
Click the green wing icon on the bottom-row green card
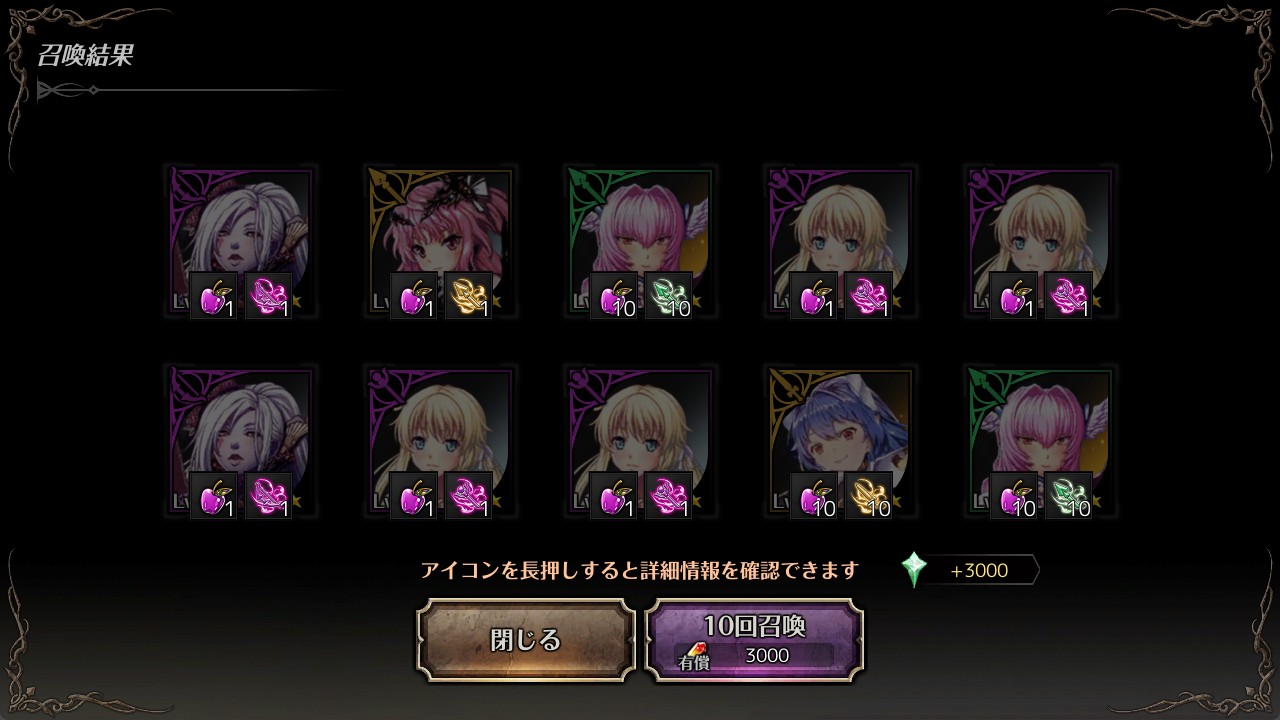pos(1068,496)
